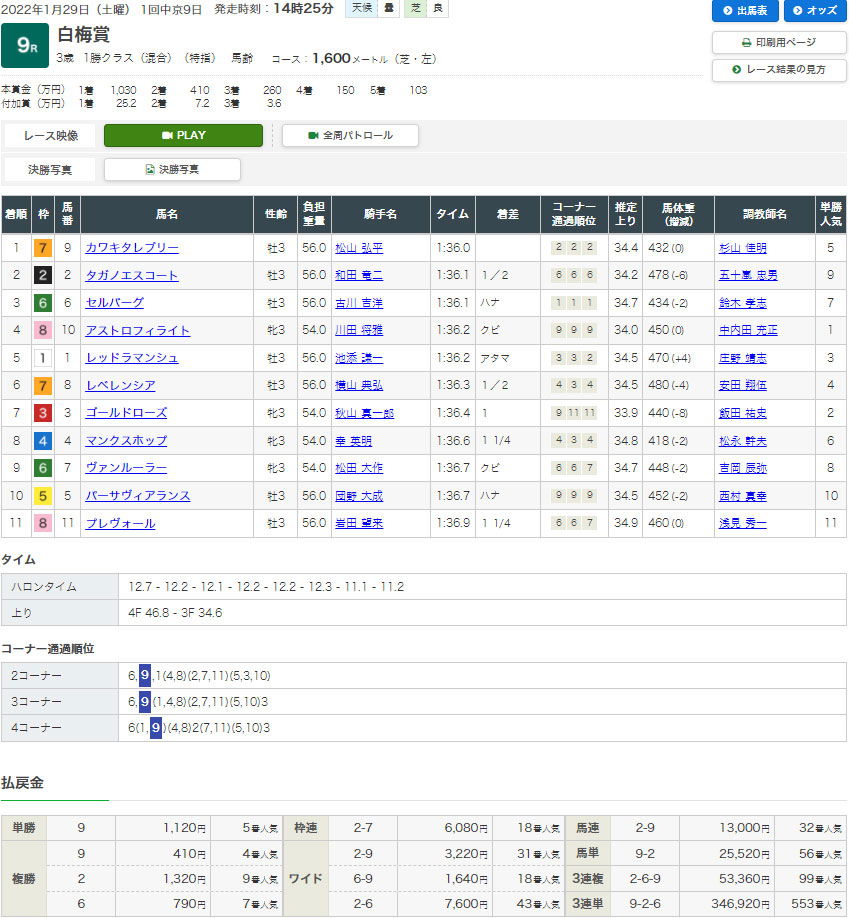Open jockey 和田 竜二 profile
This screenshot has width=849, height=918.
coord(359,275)
